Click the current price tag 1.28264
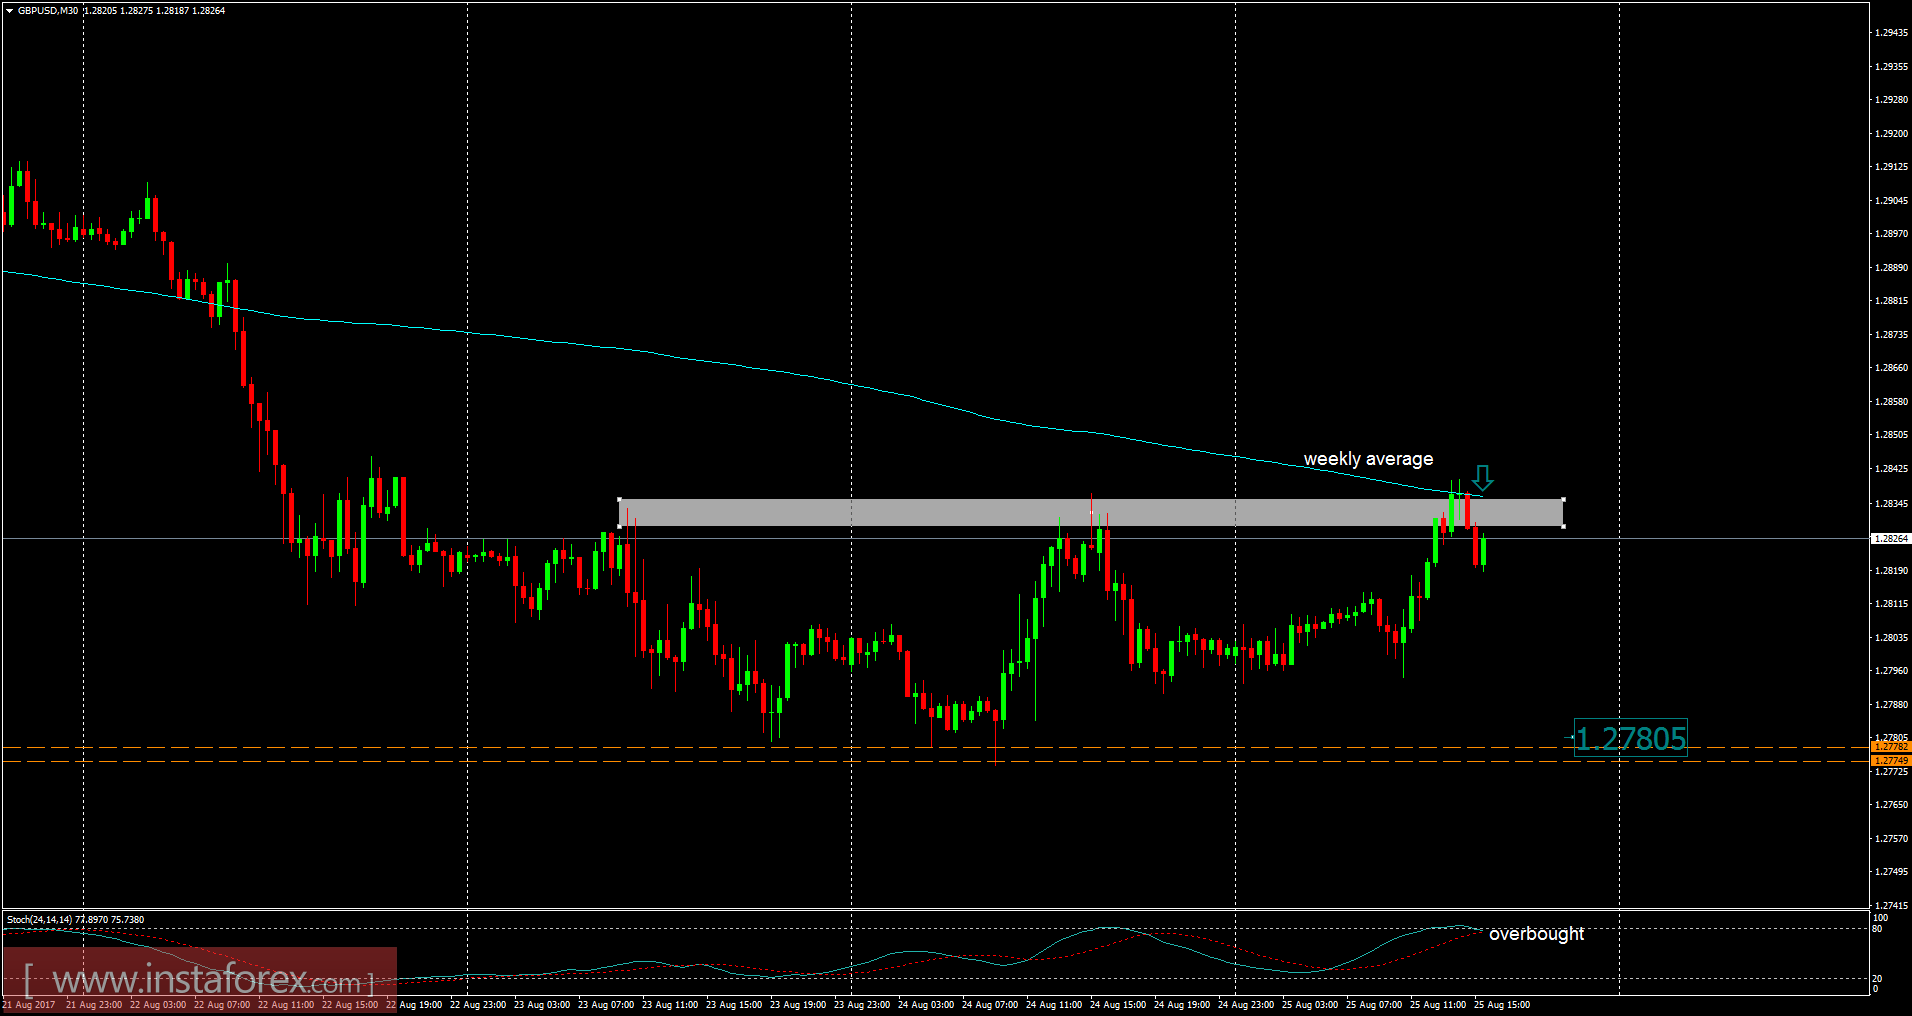Viewport: 1912px width, 1016px height. click(x=1890, y=539)
